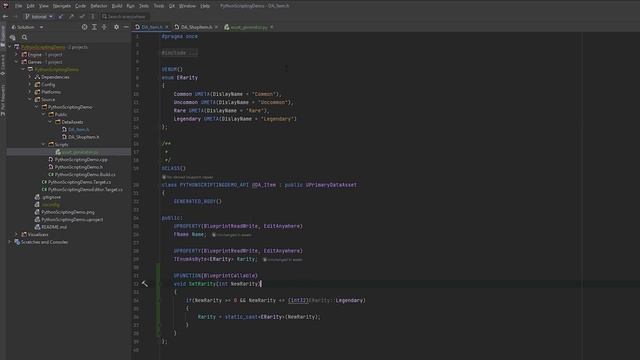The height and width of the screenshot is (360, 640).
Task: Collapse the Scripts folder
Action: [x=43, y=144]
